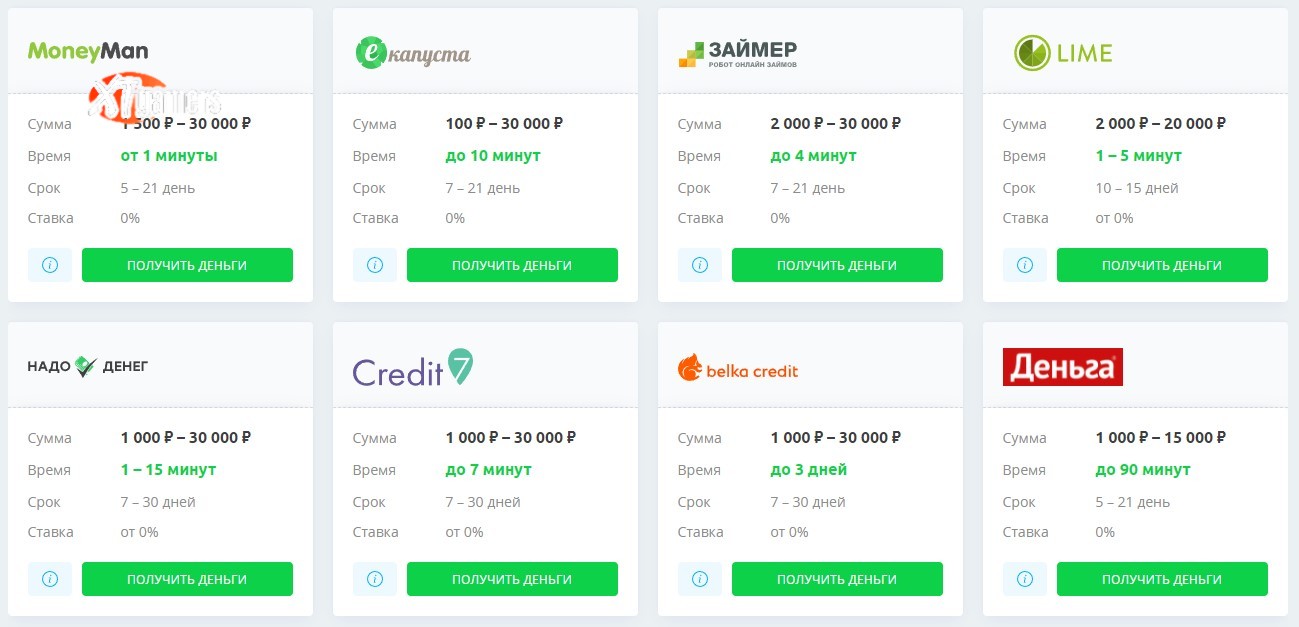The width and height of the screenshot is (1299, 627).
Task: Show details via Займер info icon
Action: pyautogui.click(x=700, y=265)
